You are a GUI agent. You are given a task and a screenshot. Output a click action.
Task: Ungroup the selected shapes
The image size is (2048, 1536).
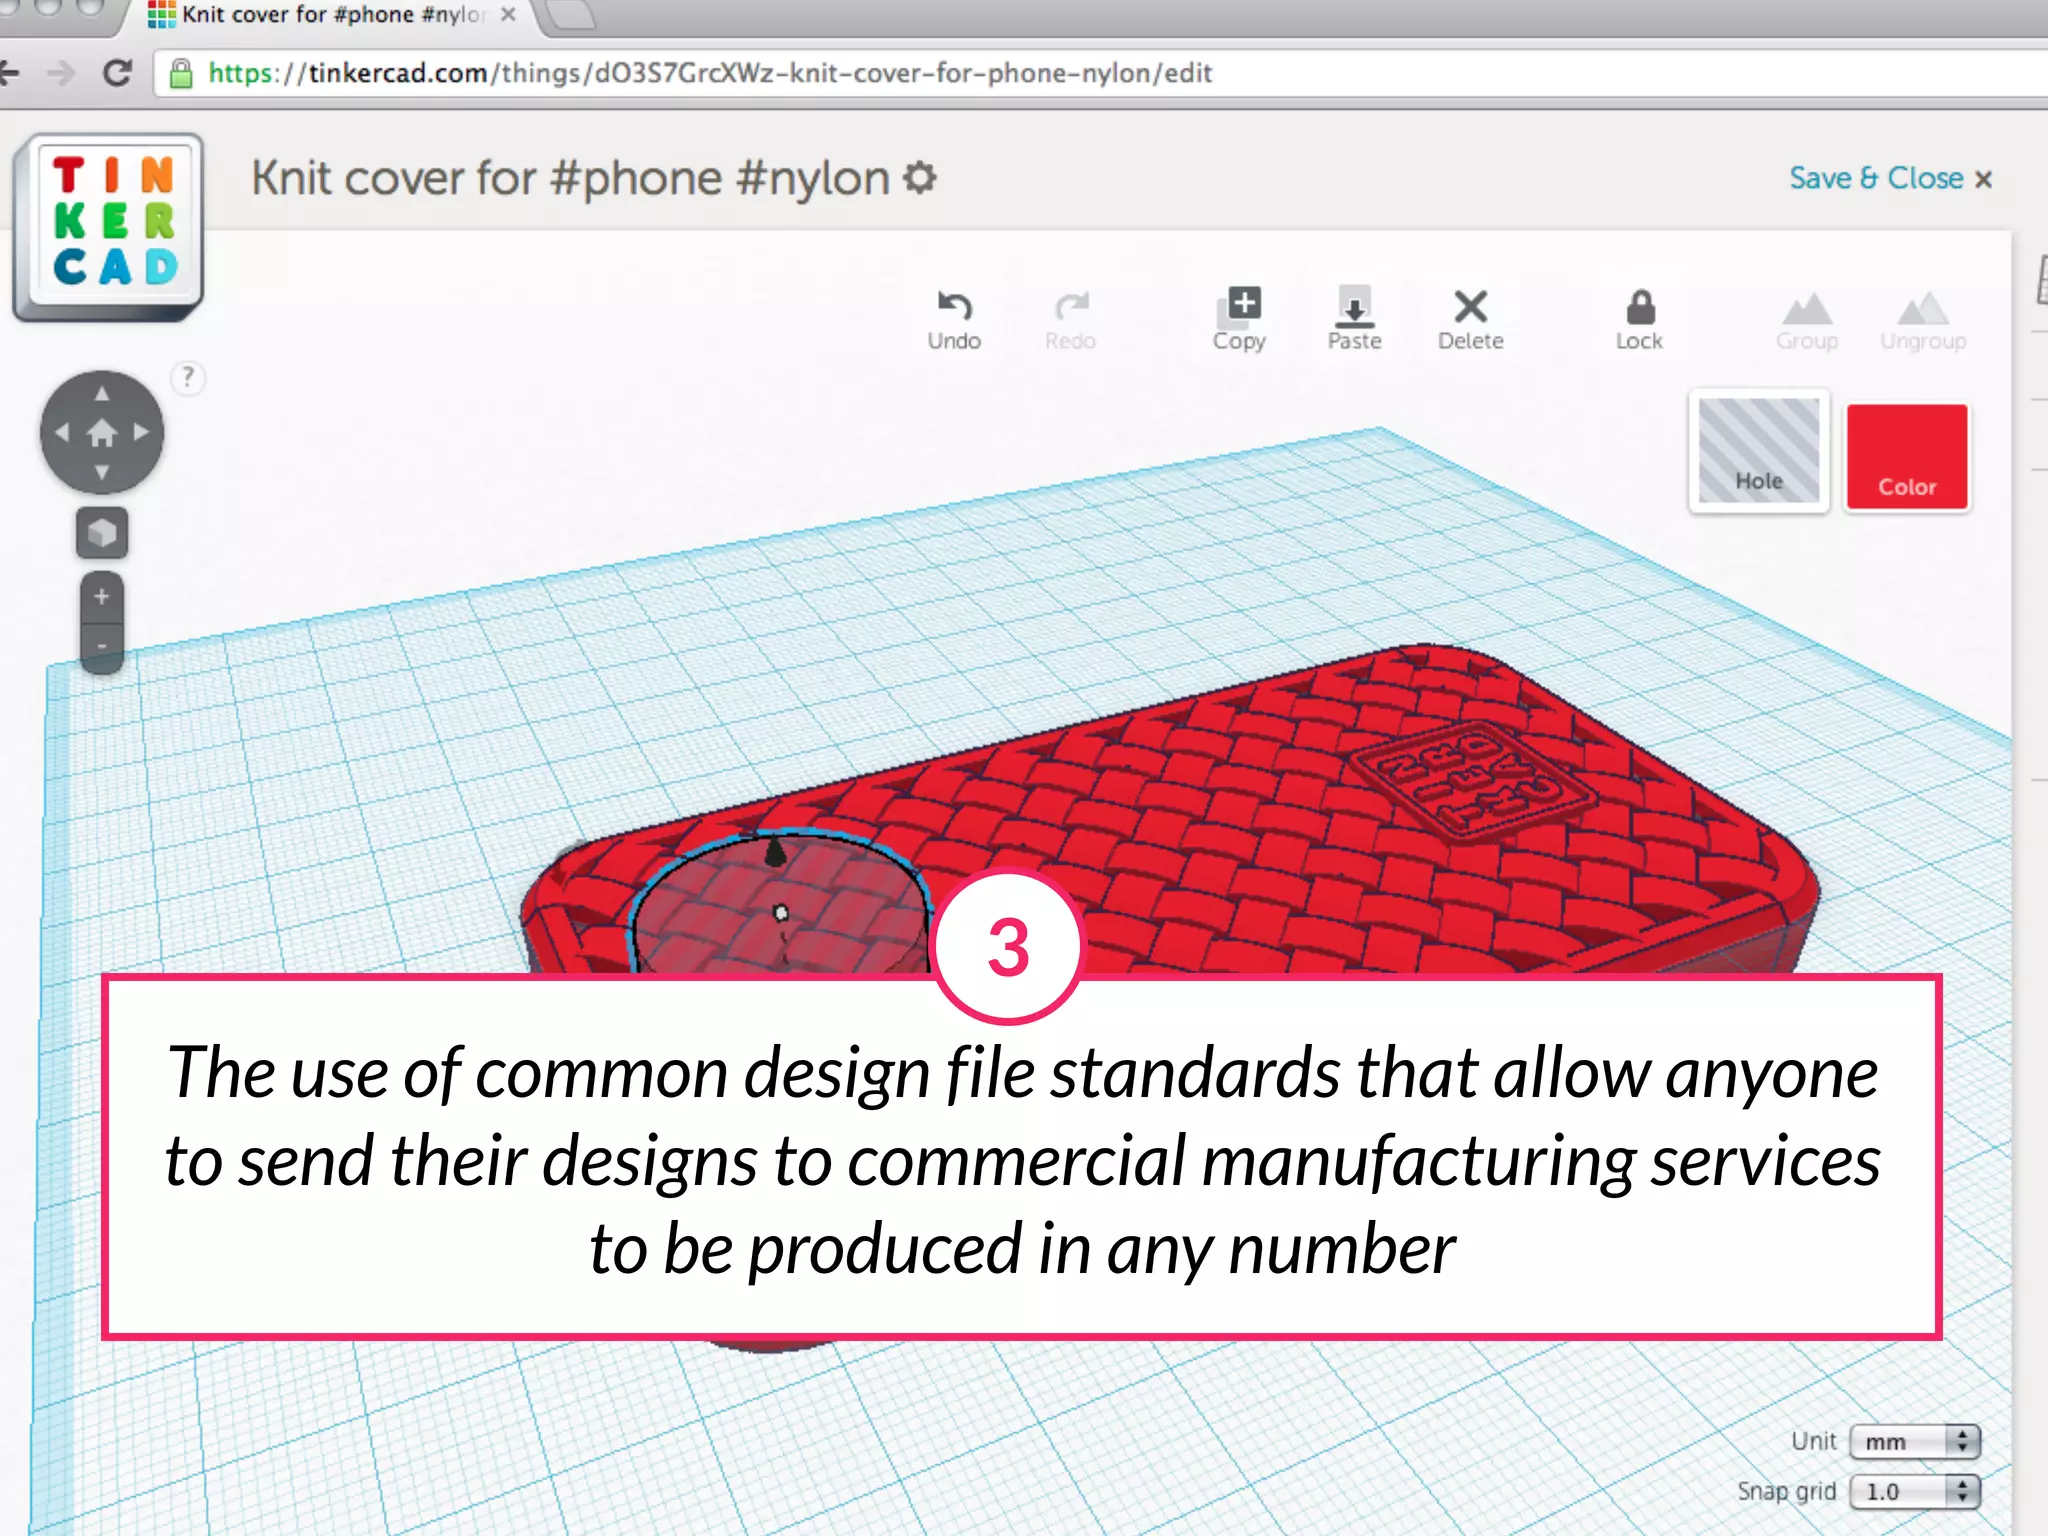point(1923,321)
